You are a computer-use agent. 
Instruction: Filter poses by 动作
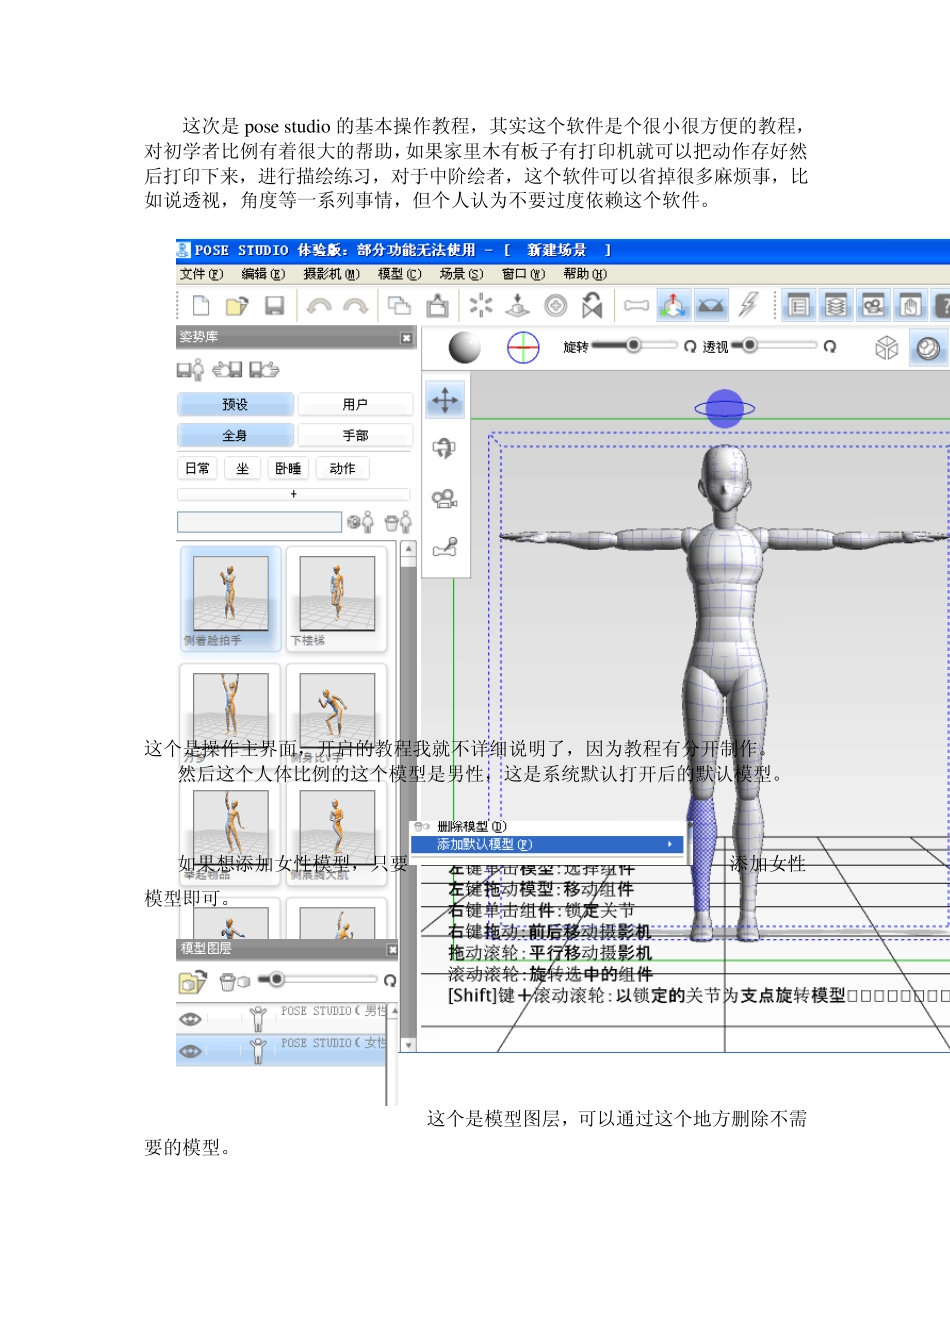pyautogui.click(x=342, y=468)
